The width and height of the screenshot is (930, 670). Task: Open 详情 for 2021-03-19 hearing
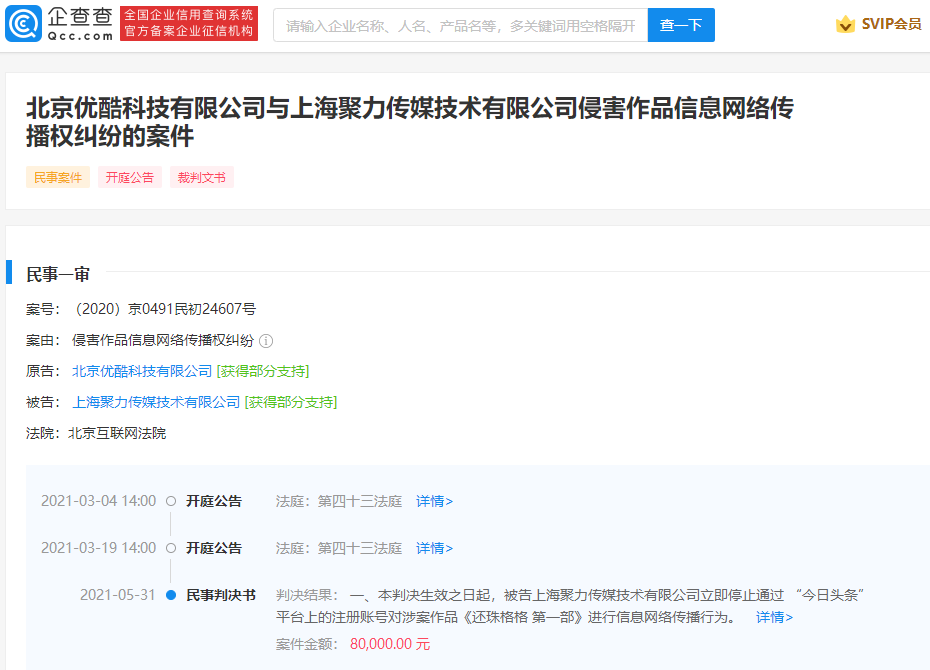pyautogui.click(x=434, y=548)
